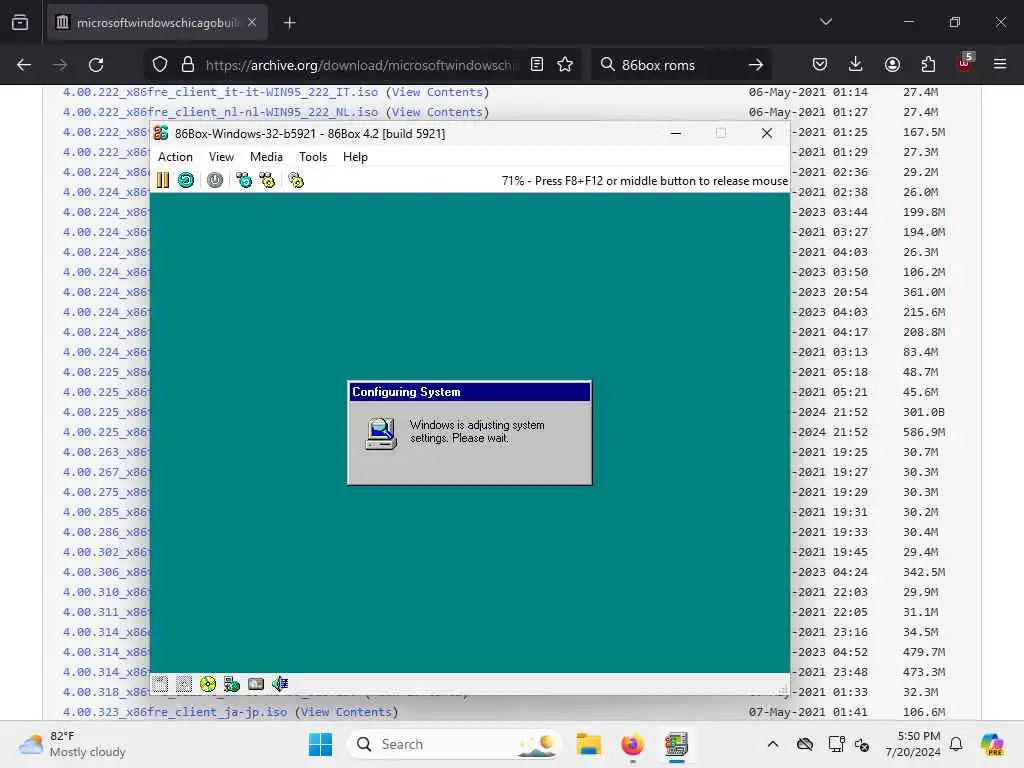Open Firefox View icon at top left
This screenshot has width=1024, height=768.
coord(20,23)
